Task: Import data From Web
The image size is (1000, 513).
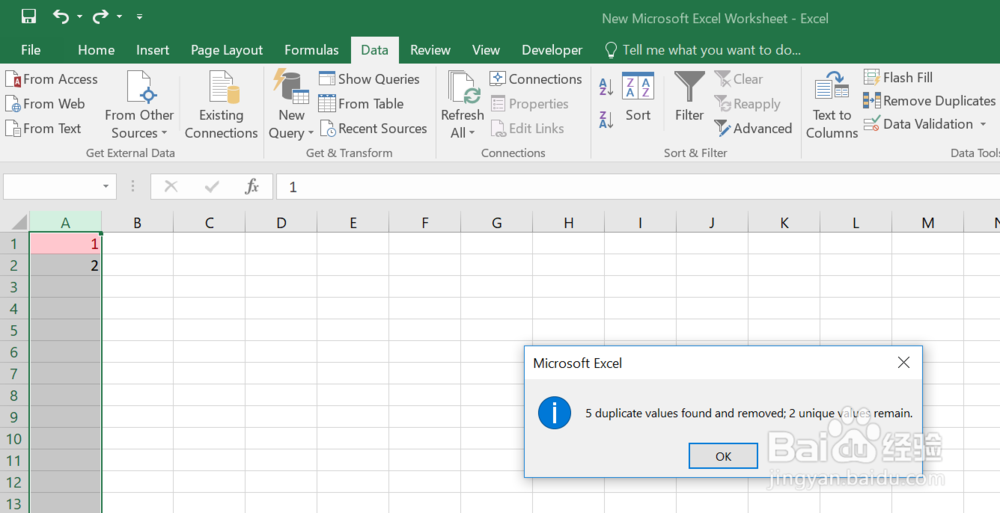Action: point(45,103)
